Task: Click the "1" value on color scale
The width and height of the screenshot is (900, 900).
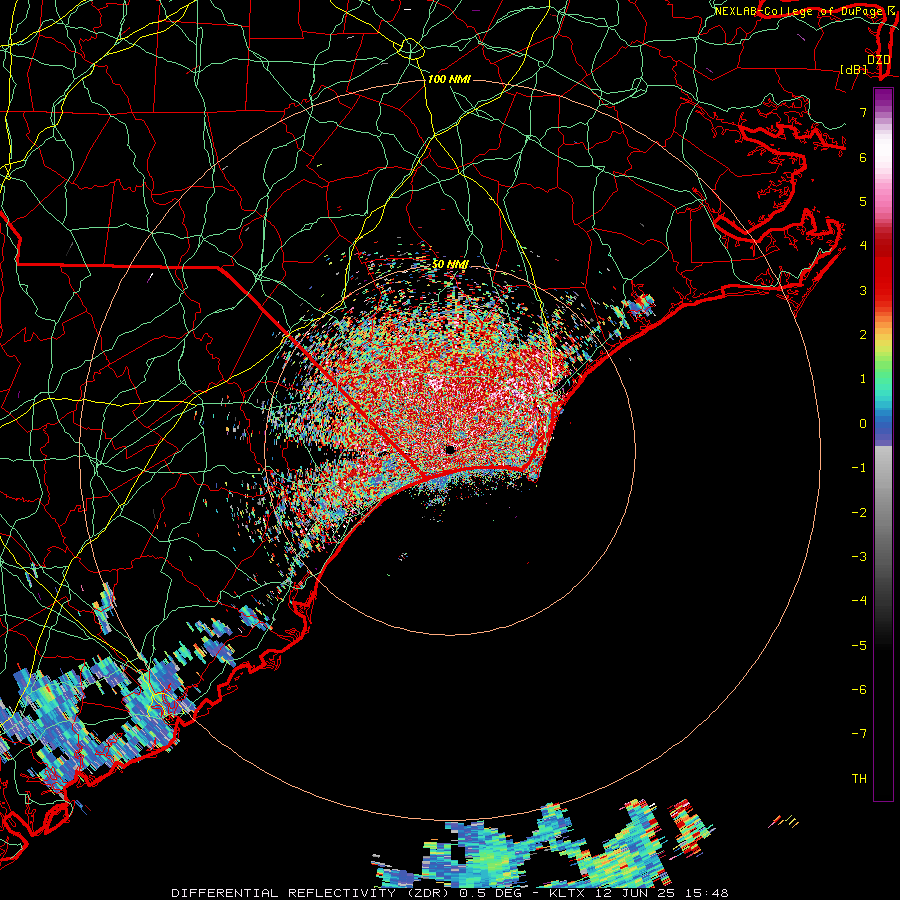Action: click(863, 379)
